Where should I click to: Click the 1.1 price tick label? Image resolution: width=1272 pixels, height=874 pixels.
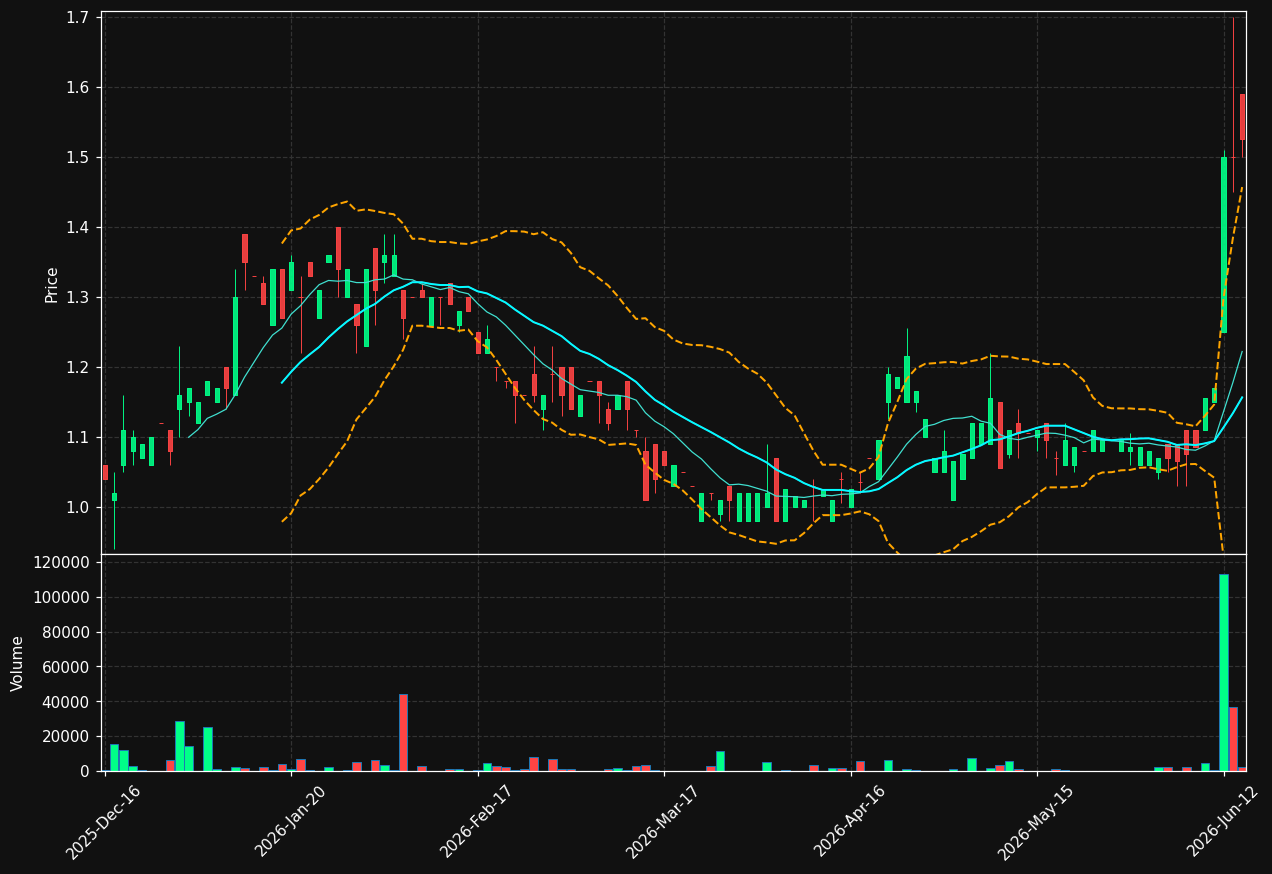[76, 438]
